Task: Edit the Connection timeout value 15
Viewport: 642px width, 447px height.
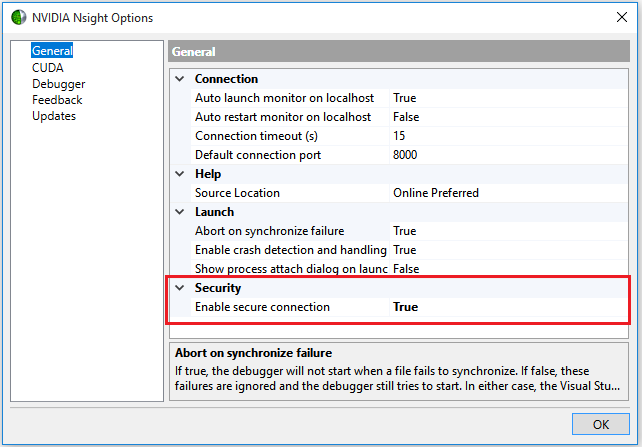Action: click(x=509, y=136)
